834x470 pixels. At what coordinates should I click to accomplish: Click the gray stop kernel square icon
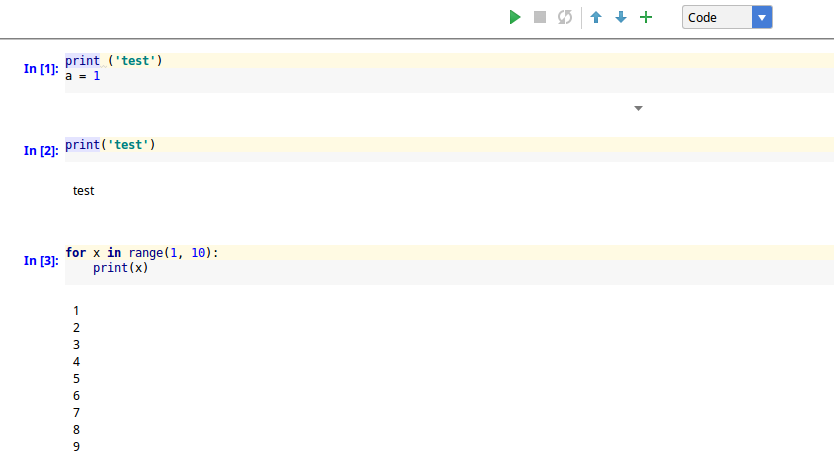540,17
